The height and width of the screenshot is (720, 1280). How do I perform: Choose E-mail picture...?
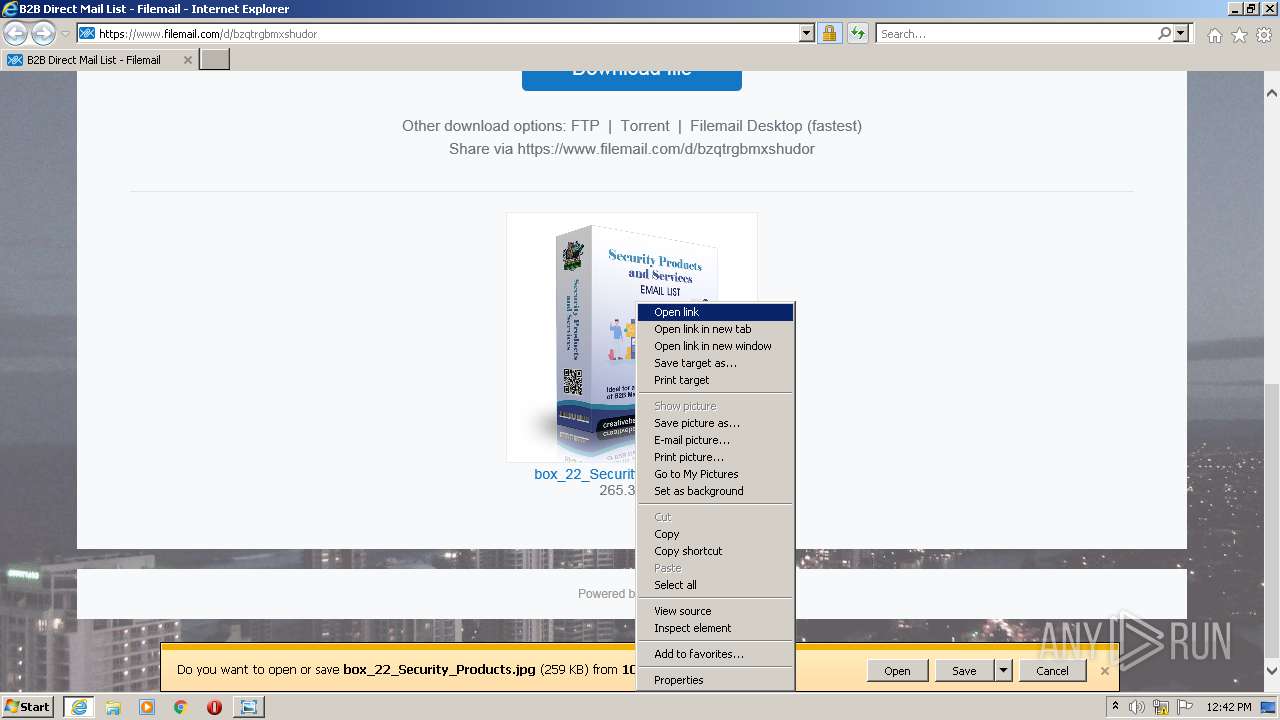pos(716,440)
